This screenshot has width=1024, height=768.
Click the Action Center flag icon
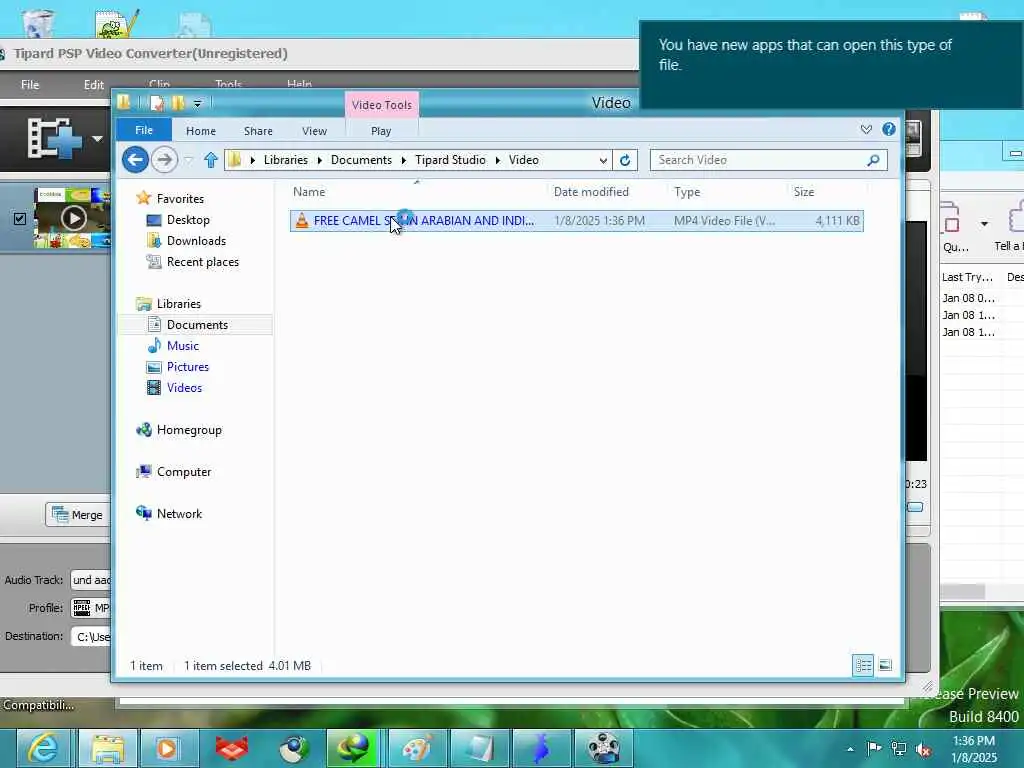coord(874,748)
